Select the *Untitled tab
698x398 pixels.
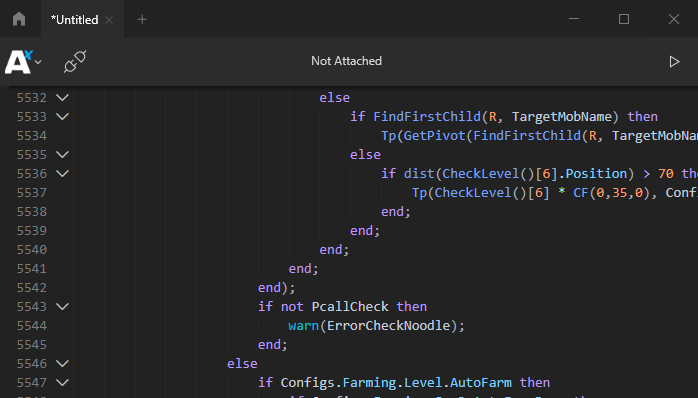(74, 20)
